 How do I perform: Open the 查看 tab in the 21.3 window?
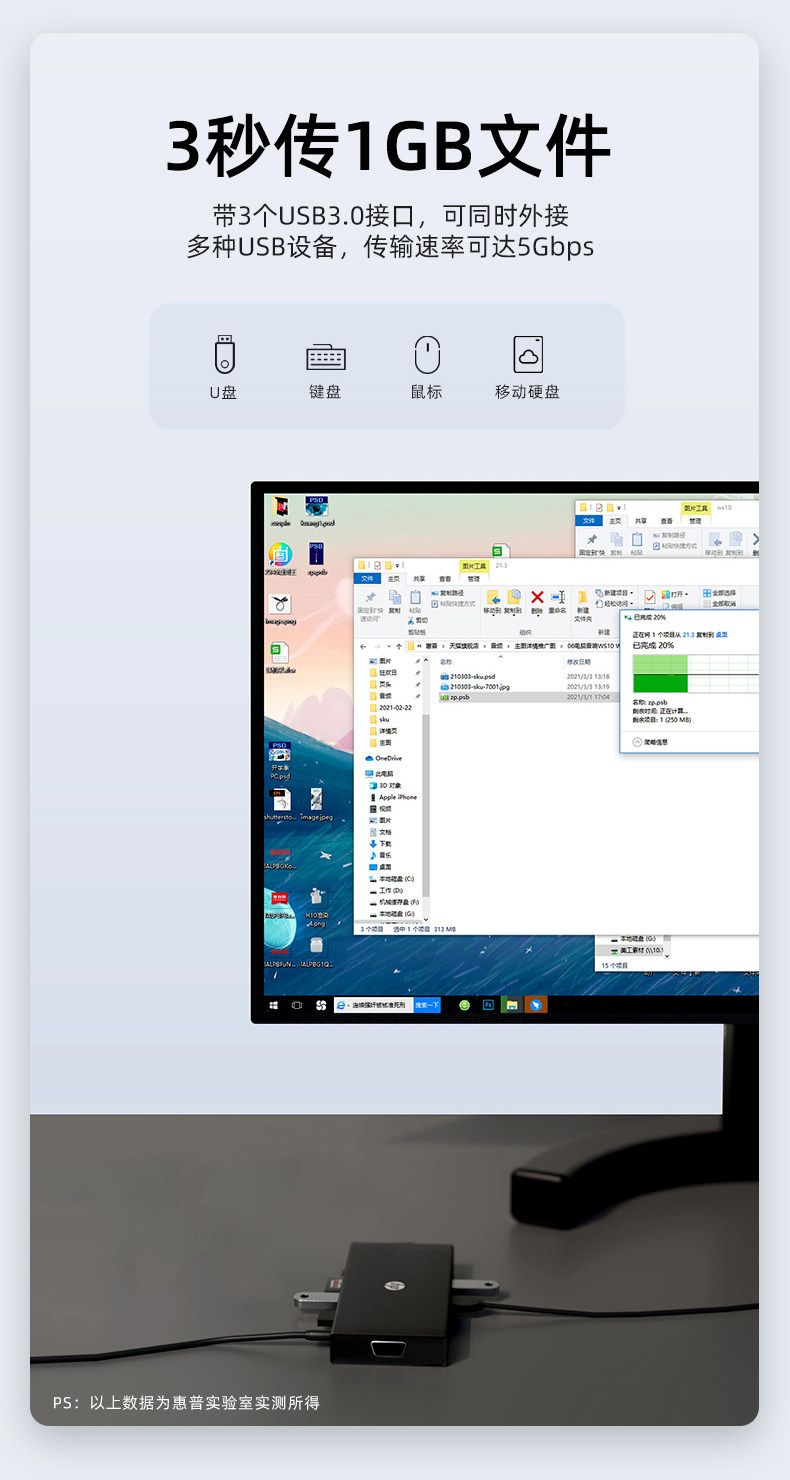click(x=445, y=579)
